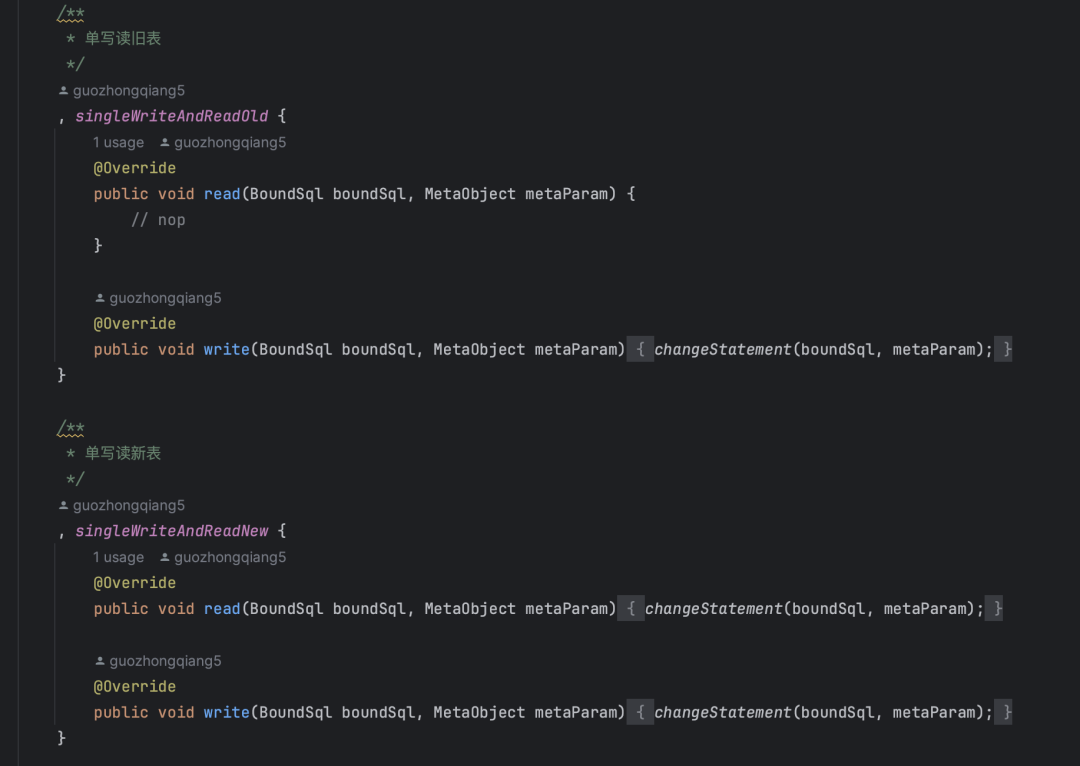Expand folded closing brace of singleWriteAndReadNew read
This screenshot has height=766, width=1080.
(x=995, y=608)
